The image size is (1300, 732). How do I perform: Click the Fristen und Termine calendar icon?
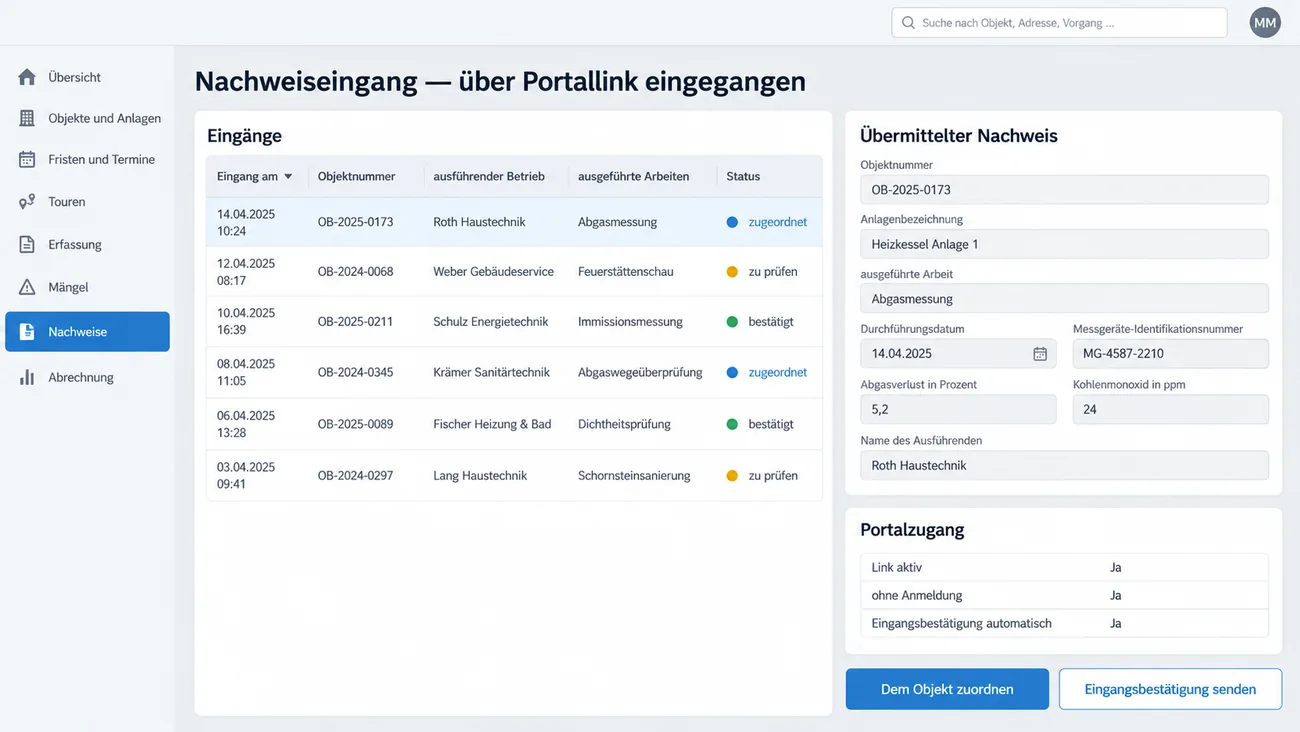(27, 159)
